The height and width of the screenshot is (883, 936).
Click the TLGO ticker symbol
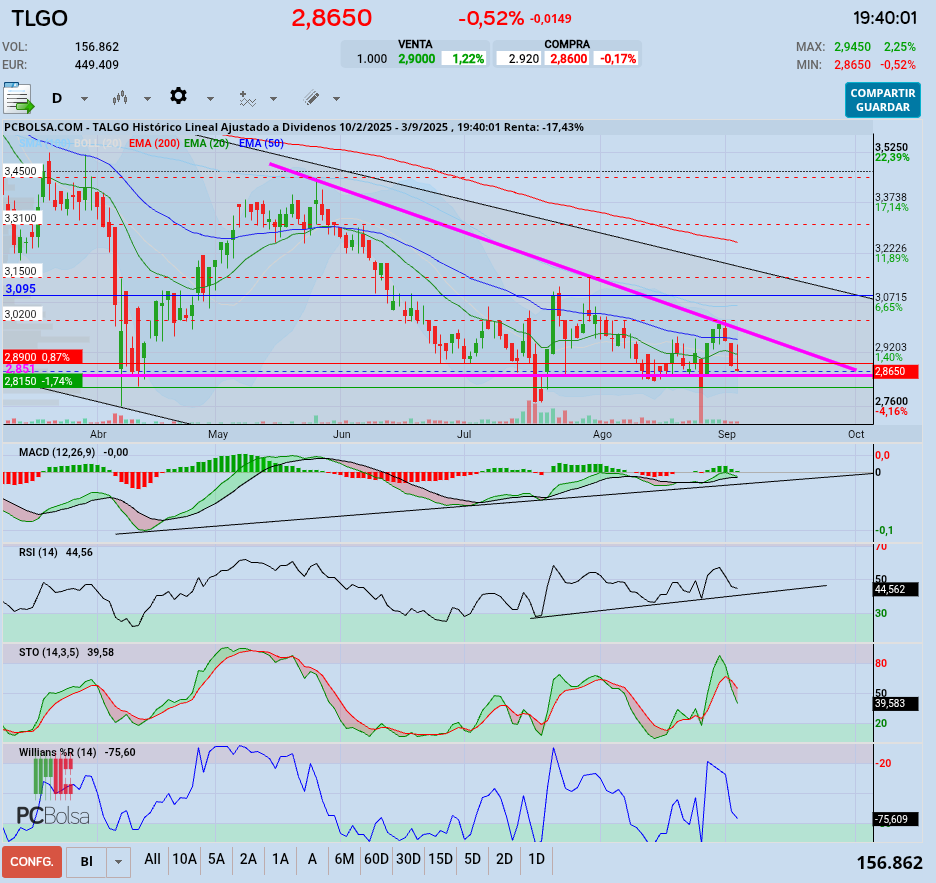[x=39, y=19]
